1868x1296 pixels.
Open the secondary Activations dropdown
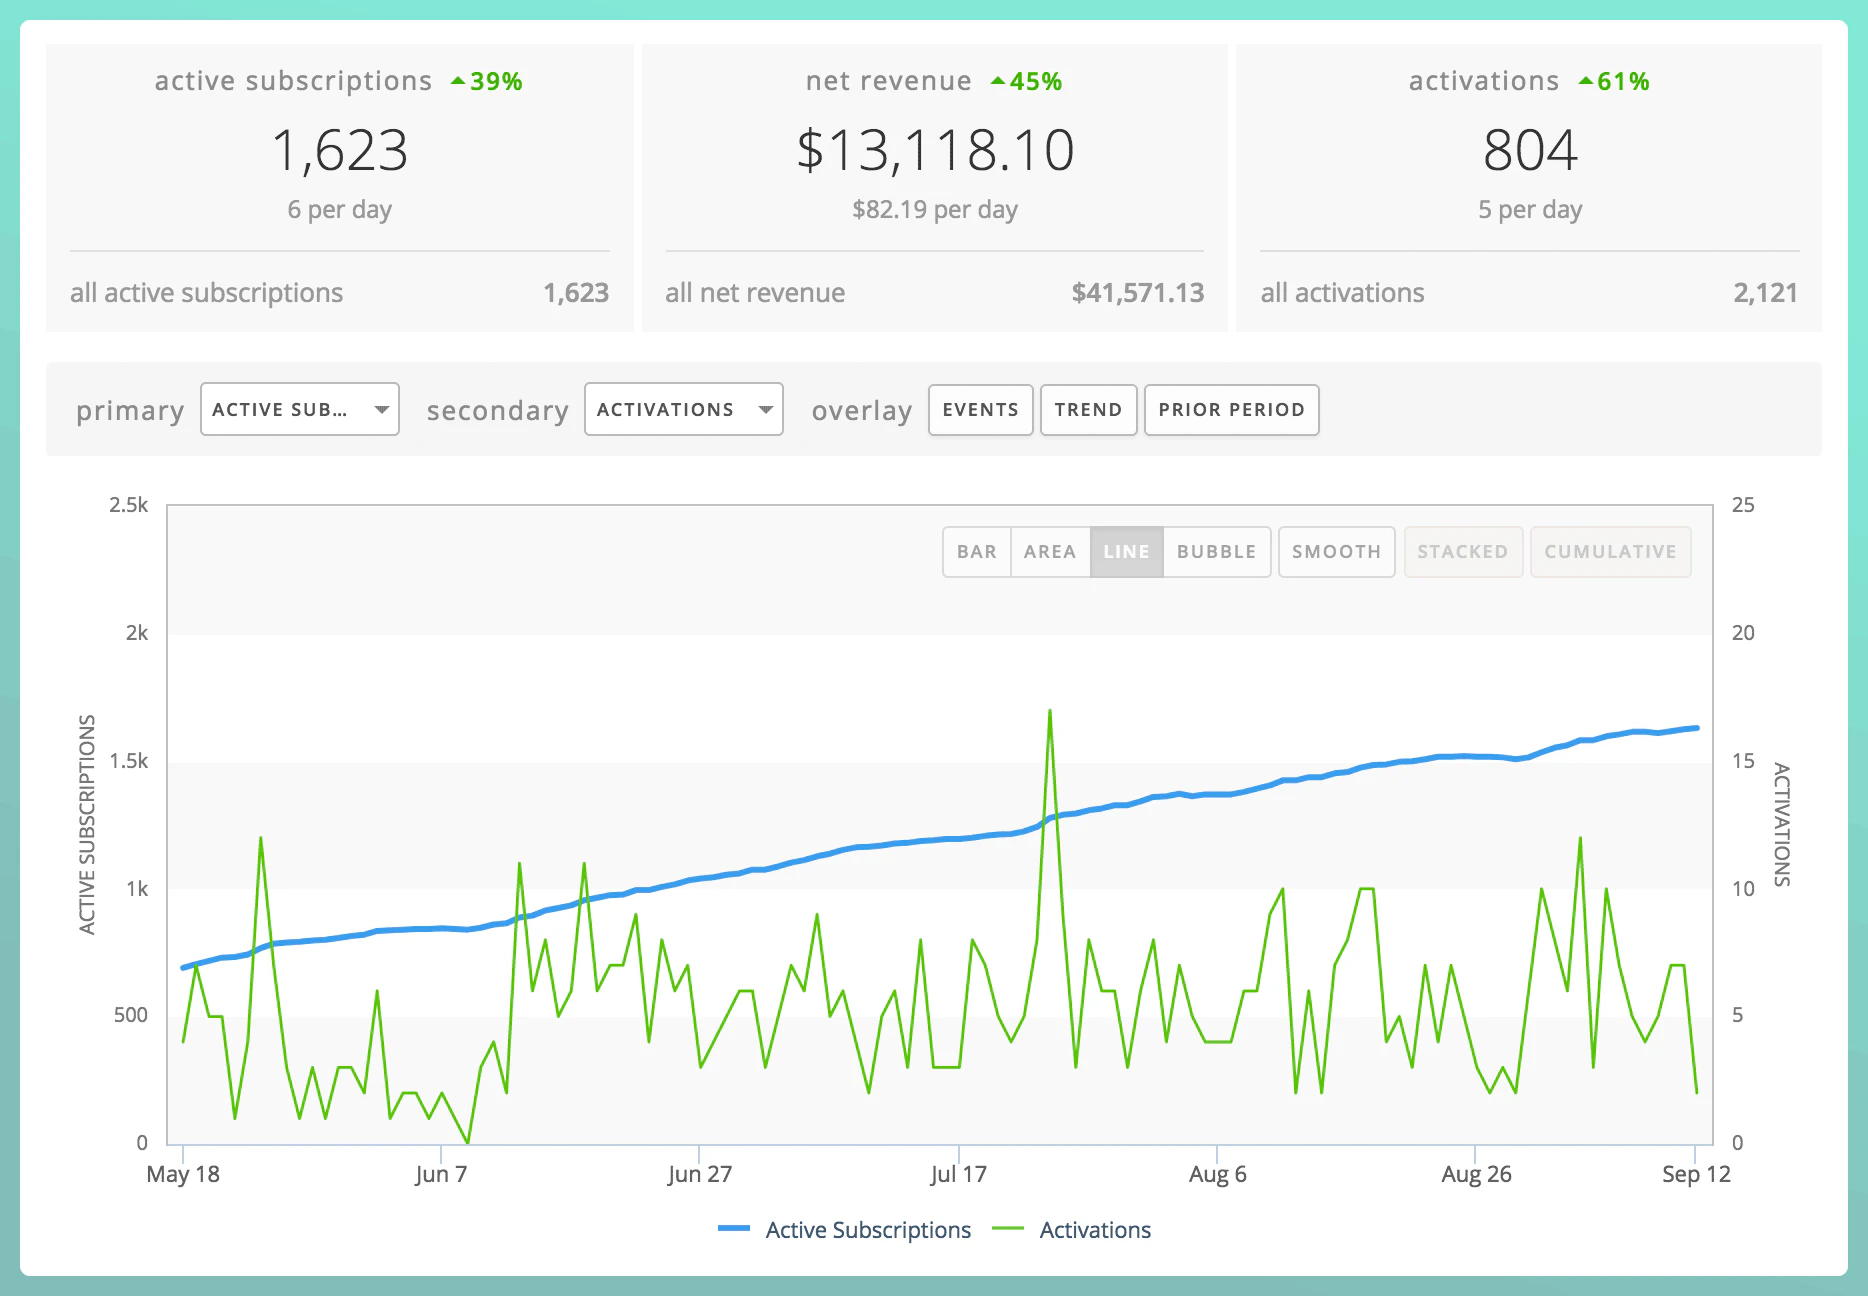684,410
